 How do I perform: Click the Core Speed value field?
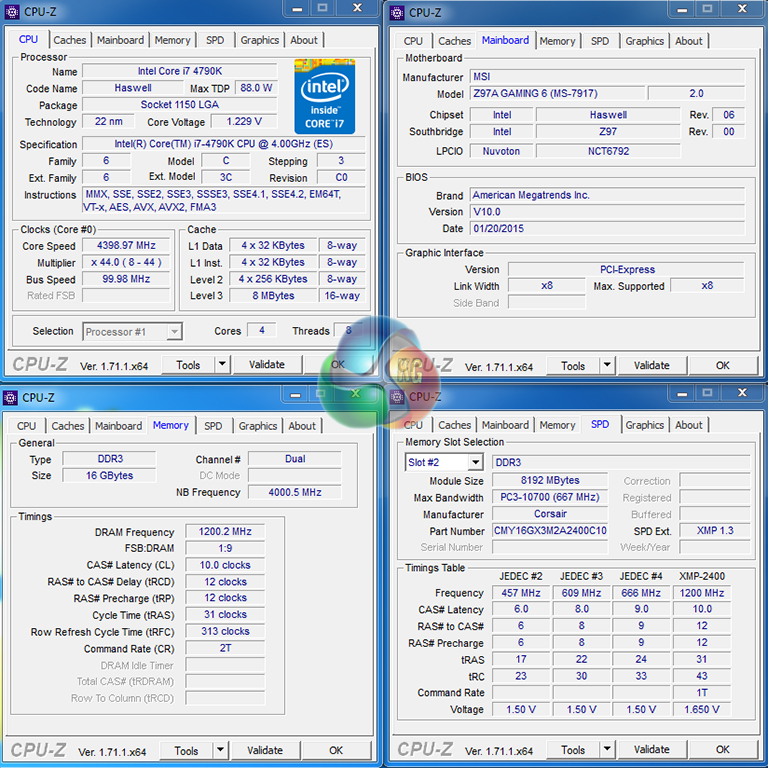click(x=126, y=246)
